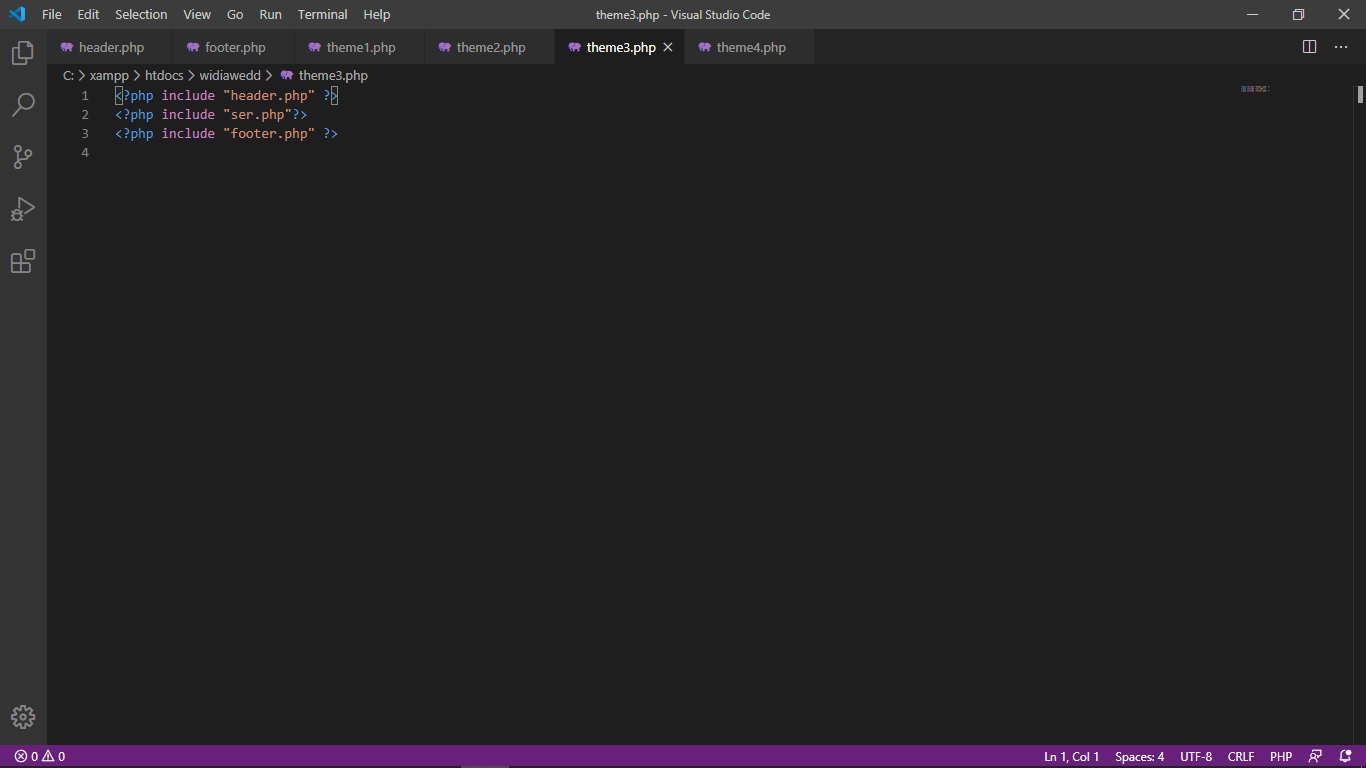1366x768 pixels.
Task: Open the Explorer view in activity bar
Action: coord(22,53)
